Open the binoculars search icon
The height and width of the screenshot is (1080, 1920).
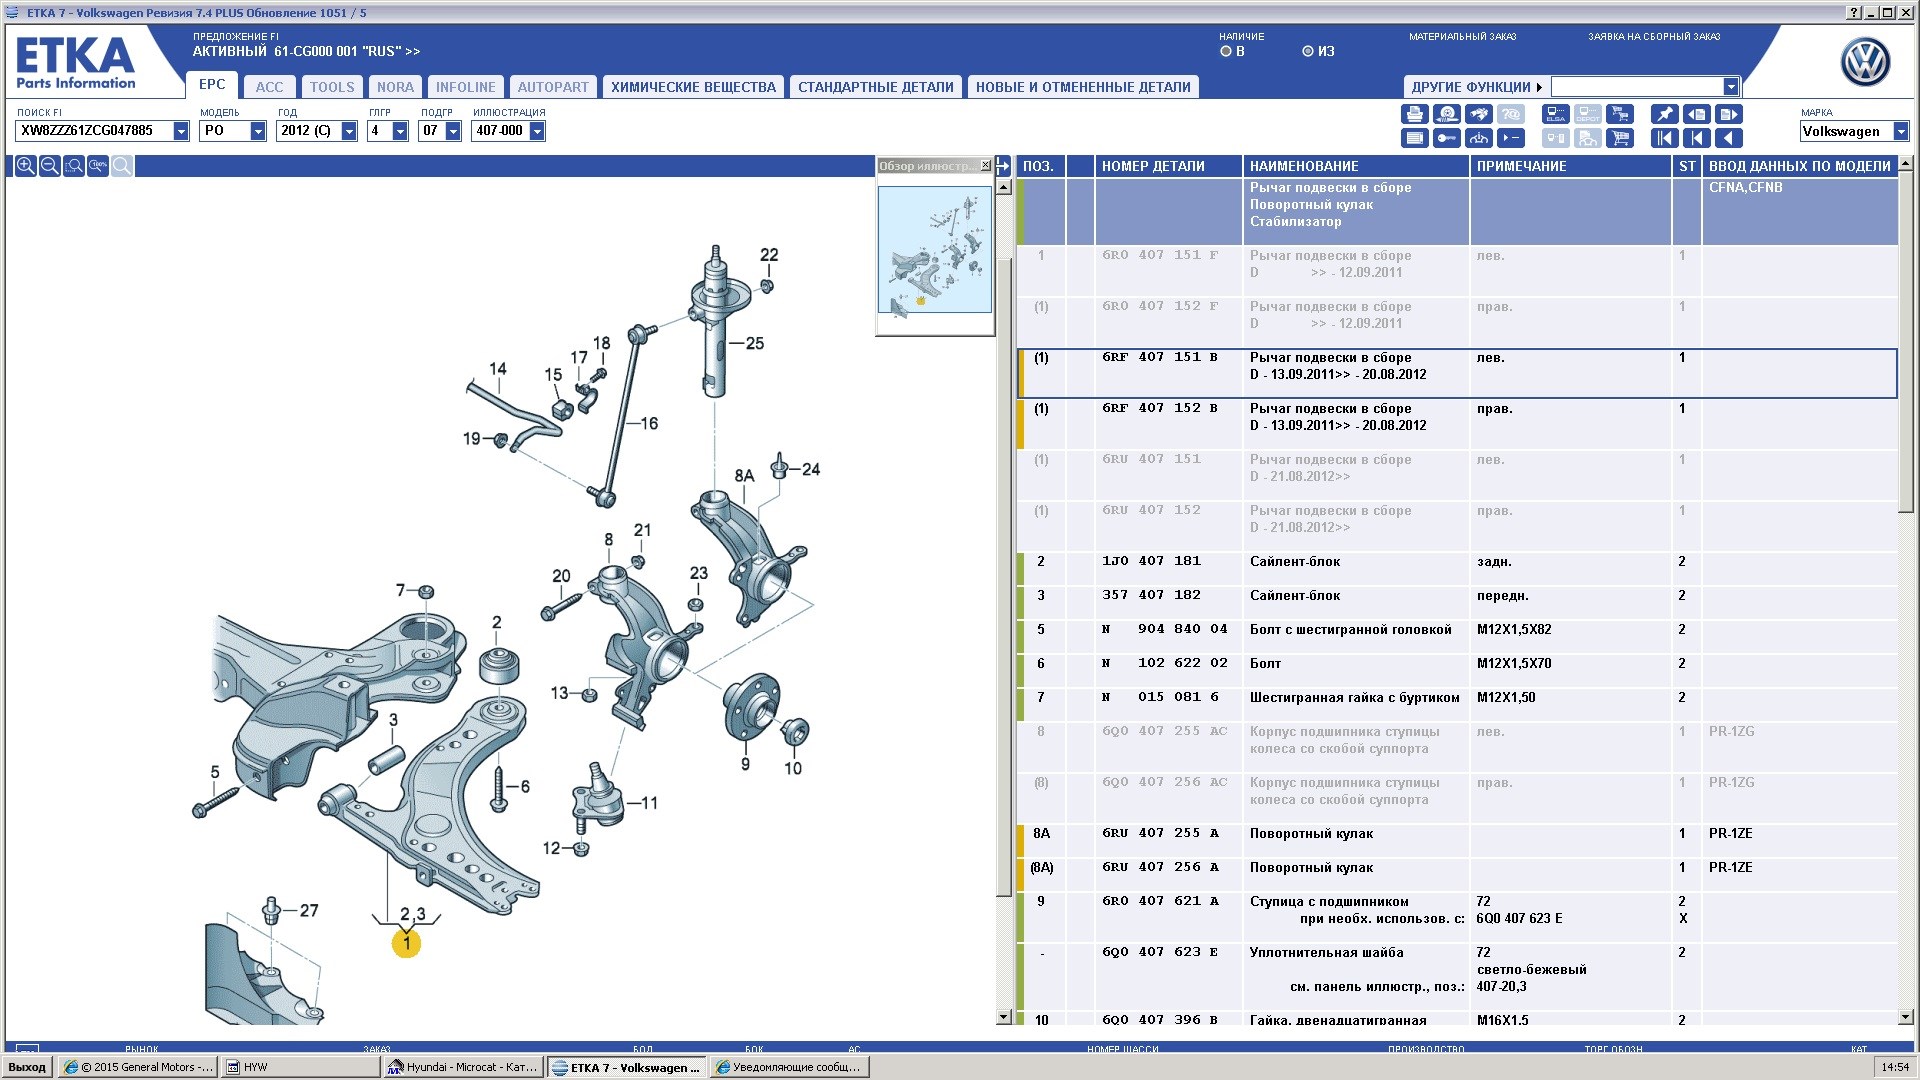click(x=1479, y=114)
